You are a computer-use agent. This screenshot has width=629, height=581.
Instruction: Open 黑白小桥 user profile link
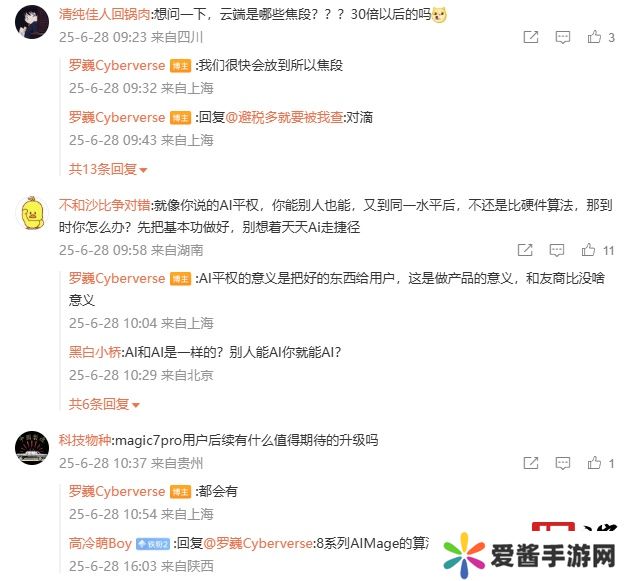click(x=95, y=352)
